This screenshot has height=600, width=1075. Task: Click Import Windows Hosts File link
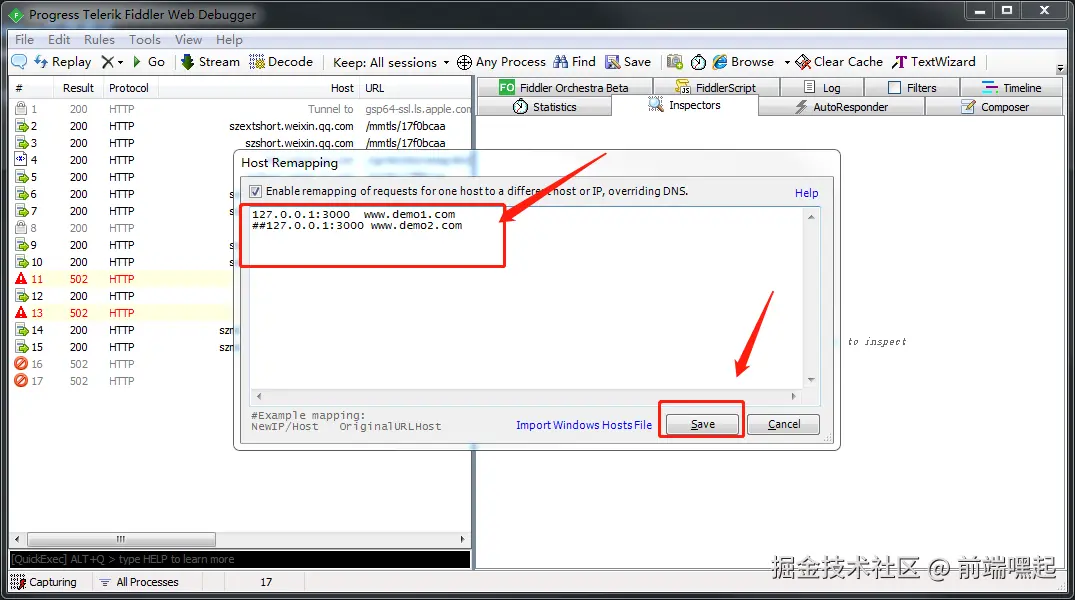click(583, 425)
